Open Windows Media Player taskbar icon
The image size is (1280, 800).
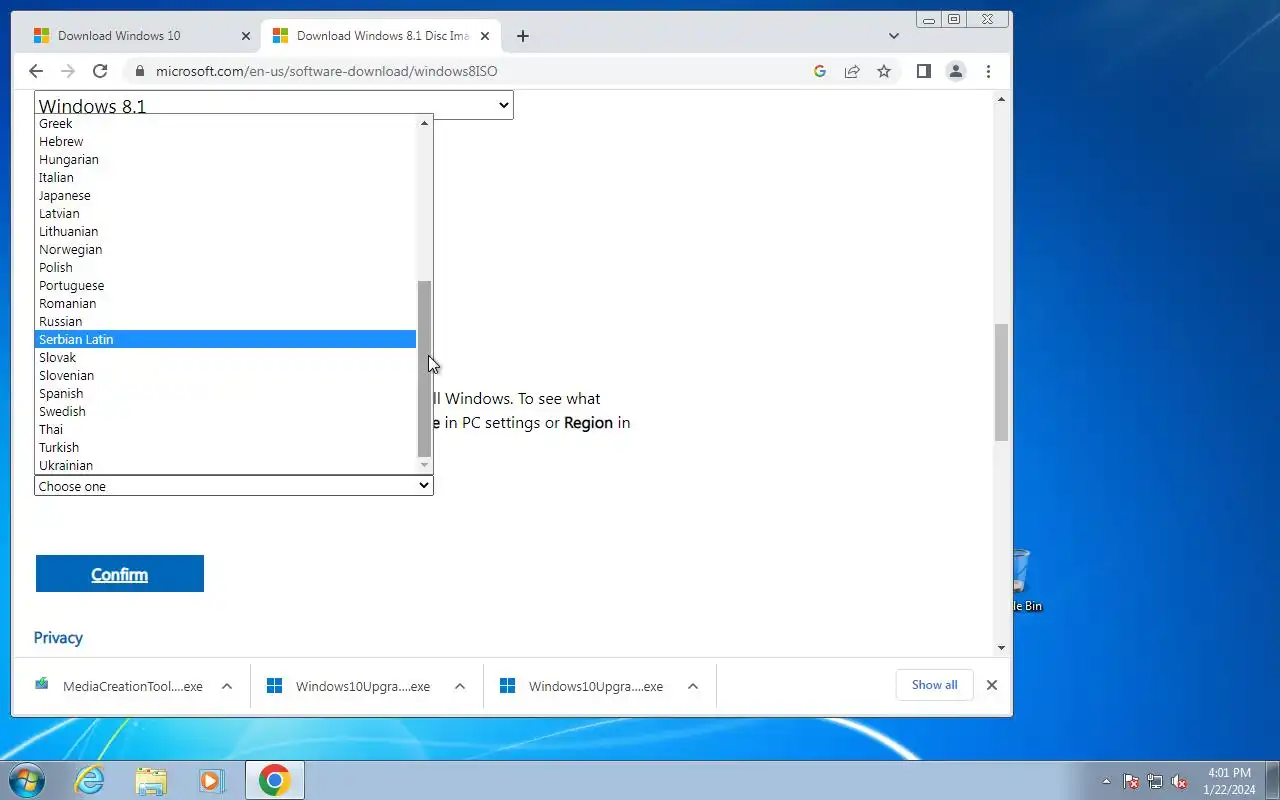[x=211, y=780]
